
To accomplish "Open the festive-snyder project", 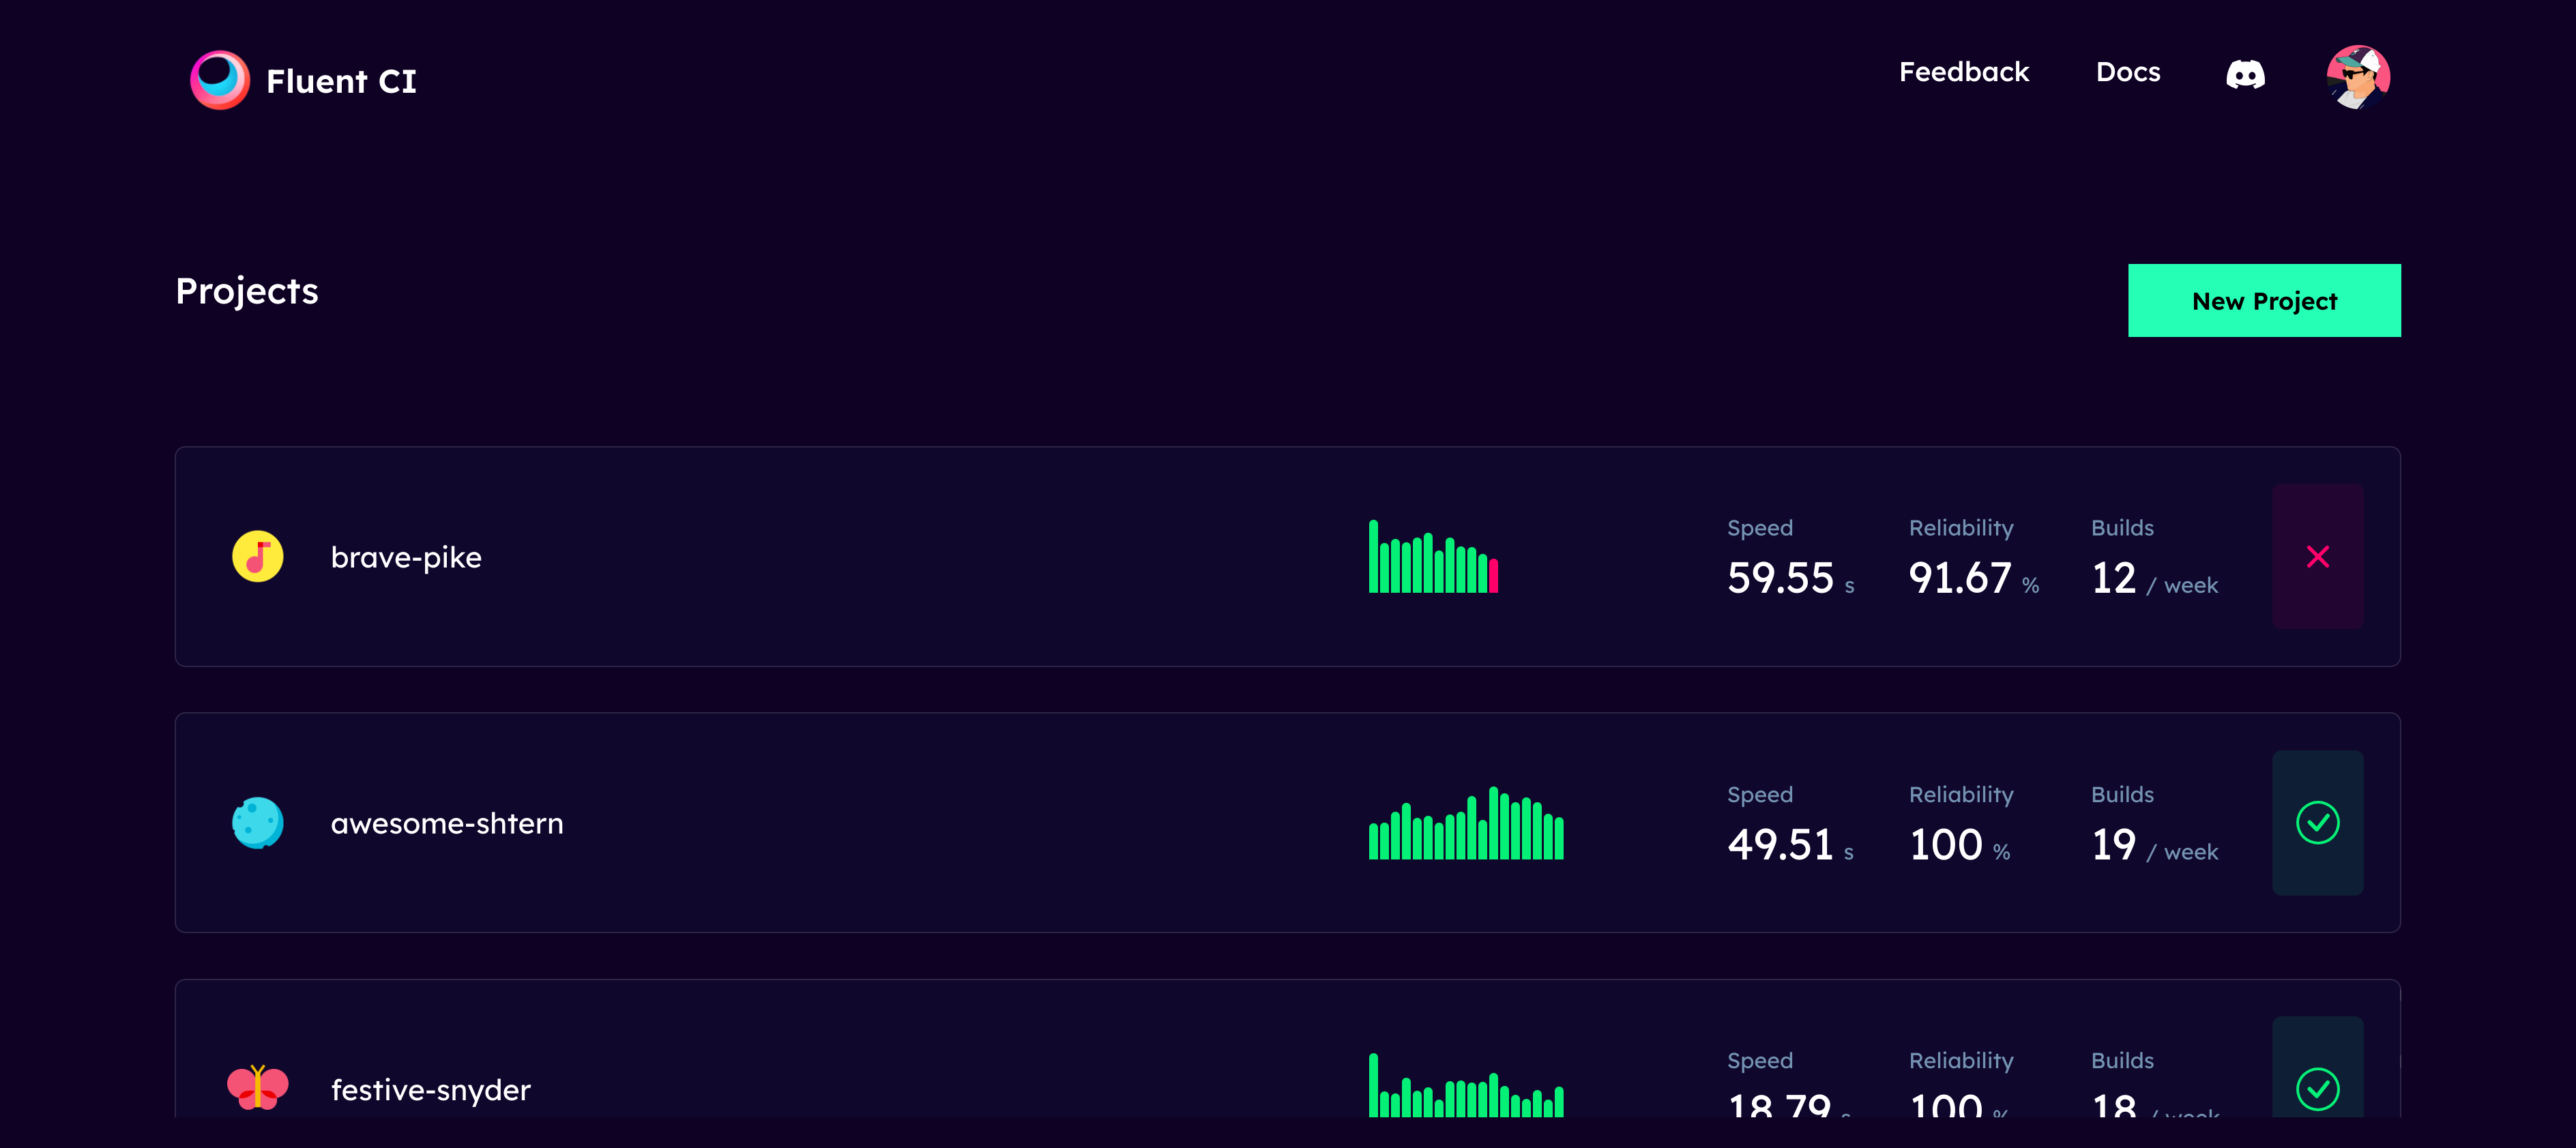I will pos(431,1089).
